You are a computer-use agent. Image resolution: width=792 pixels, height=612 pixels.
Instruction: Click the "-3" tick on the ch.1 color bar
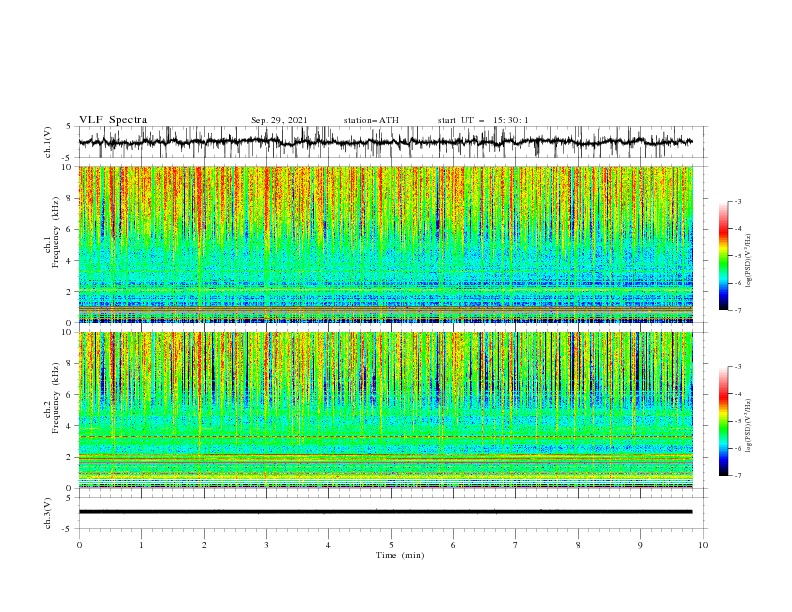(x=737, y=201)
